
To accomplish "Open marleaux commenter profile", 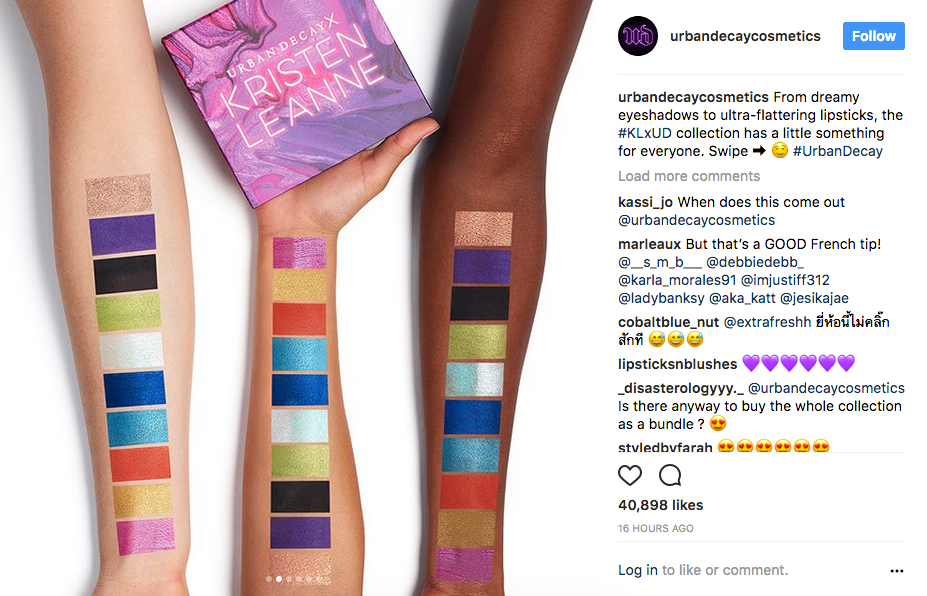I will 649,244.
